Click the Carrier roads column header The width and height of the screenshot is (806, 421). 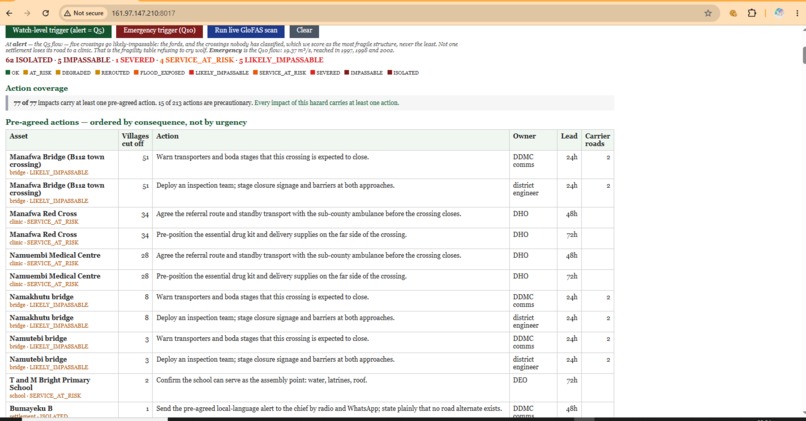click(x=597, y=140)
